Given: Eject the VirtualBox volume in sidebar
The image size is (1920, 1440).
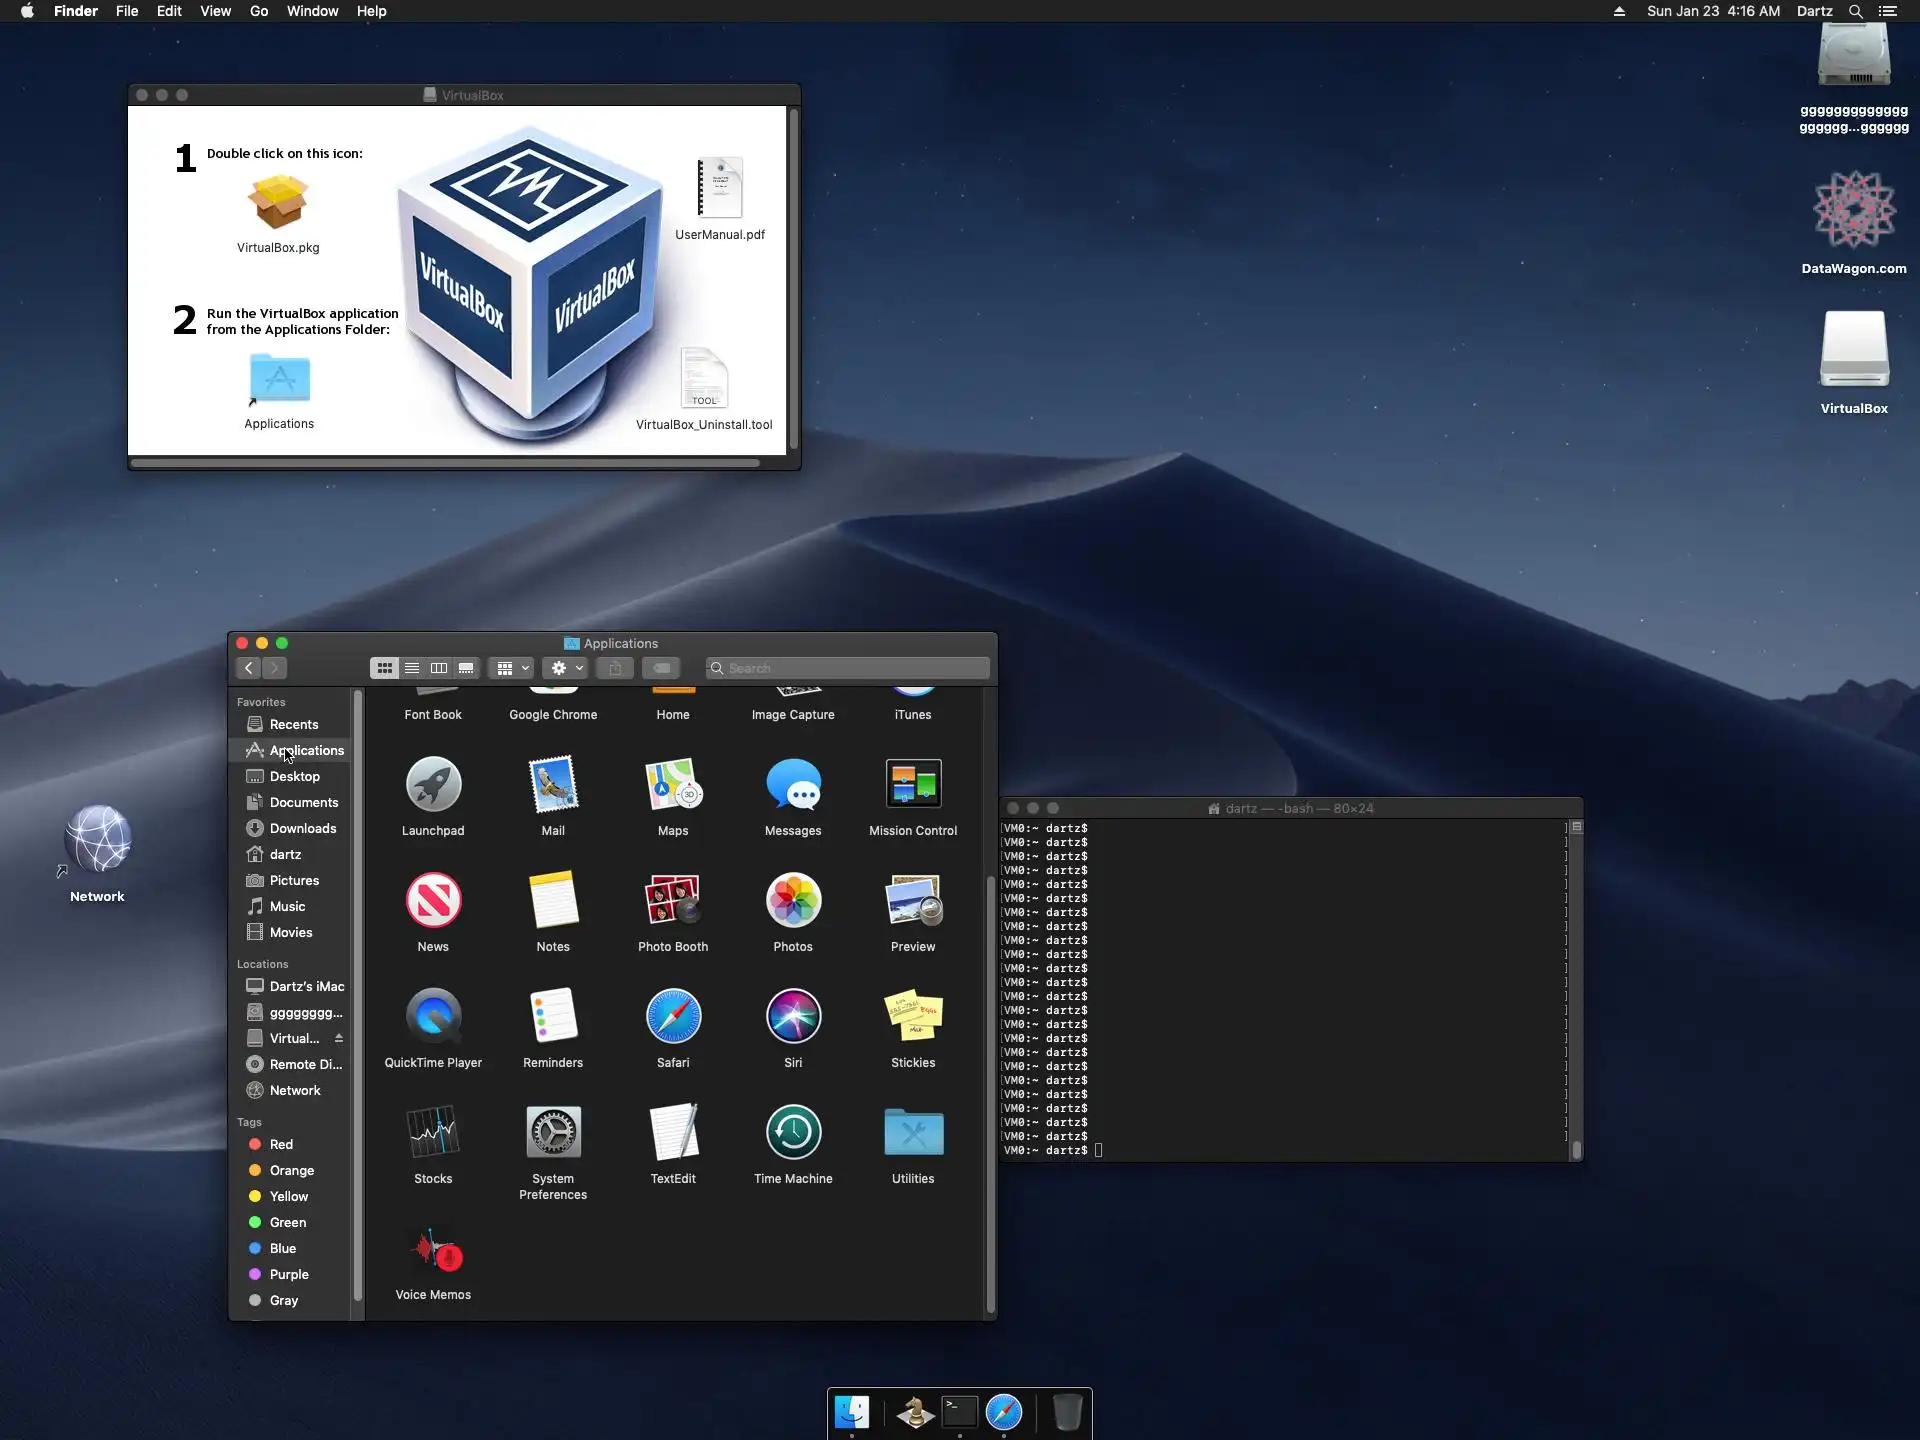Looking at the screenshot, I should (x=339, y=1038).
